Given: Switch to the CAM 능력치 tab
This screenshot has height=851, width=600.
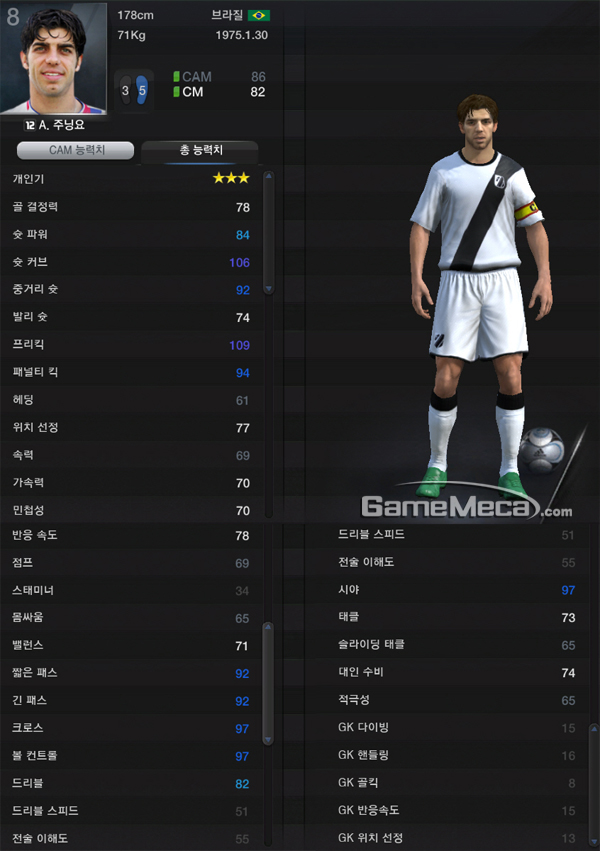Looking at the screenshot, I should [x=75, y=150].
